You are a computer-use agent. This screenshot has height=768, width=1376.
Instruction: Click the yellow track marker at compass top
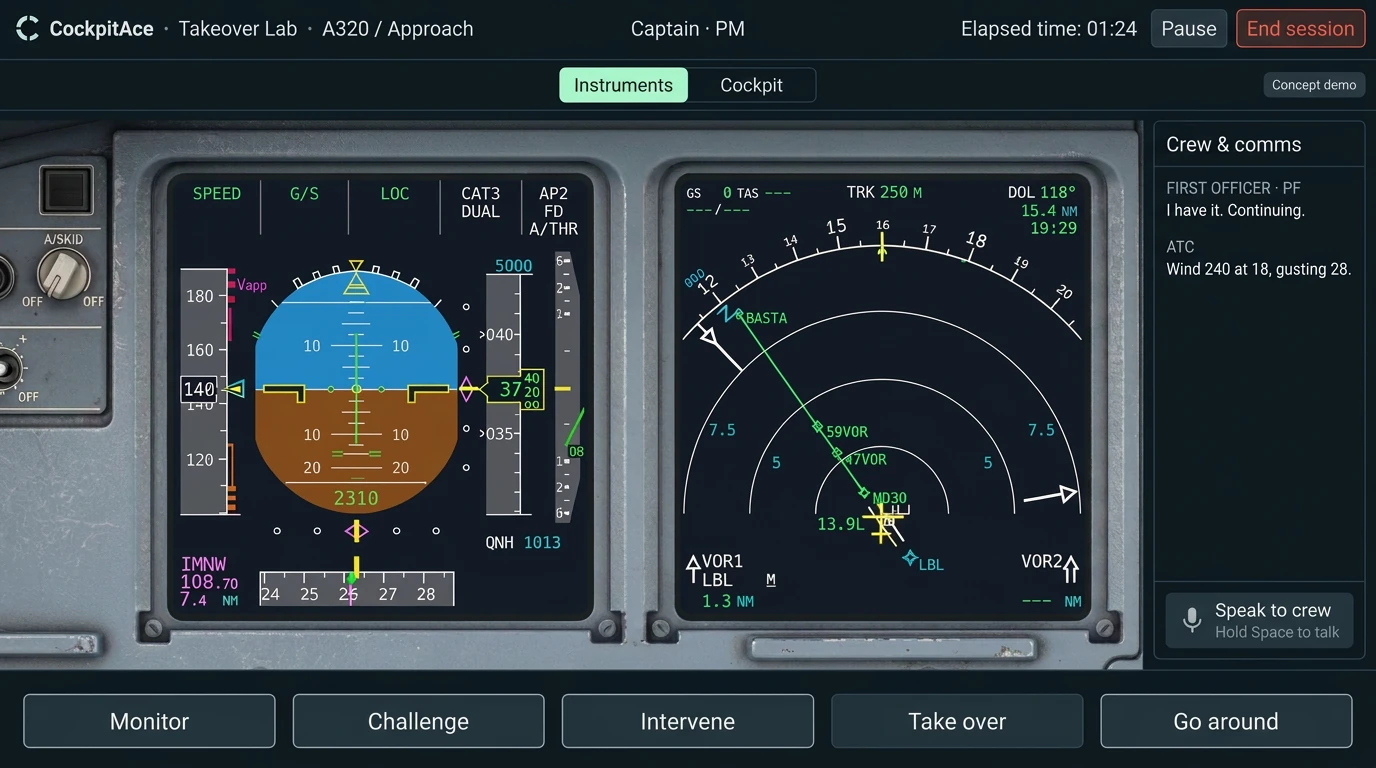(x=882, y=248)
